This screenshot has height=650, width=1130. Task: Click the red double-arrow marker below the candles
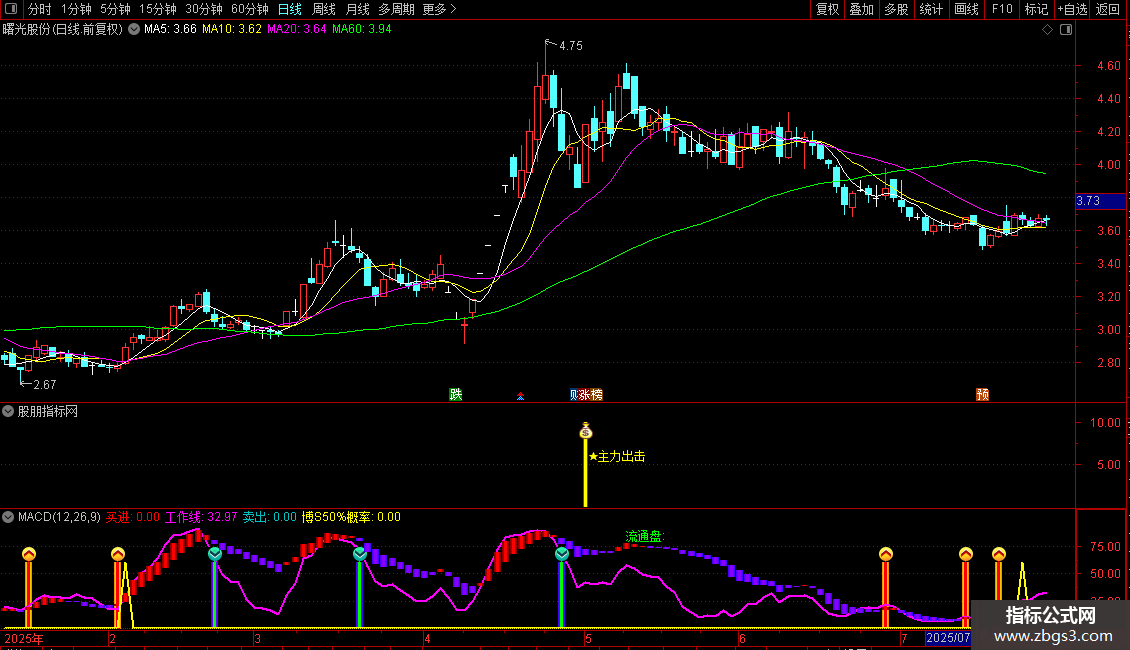coord(520,396)
